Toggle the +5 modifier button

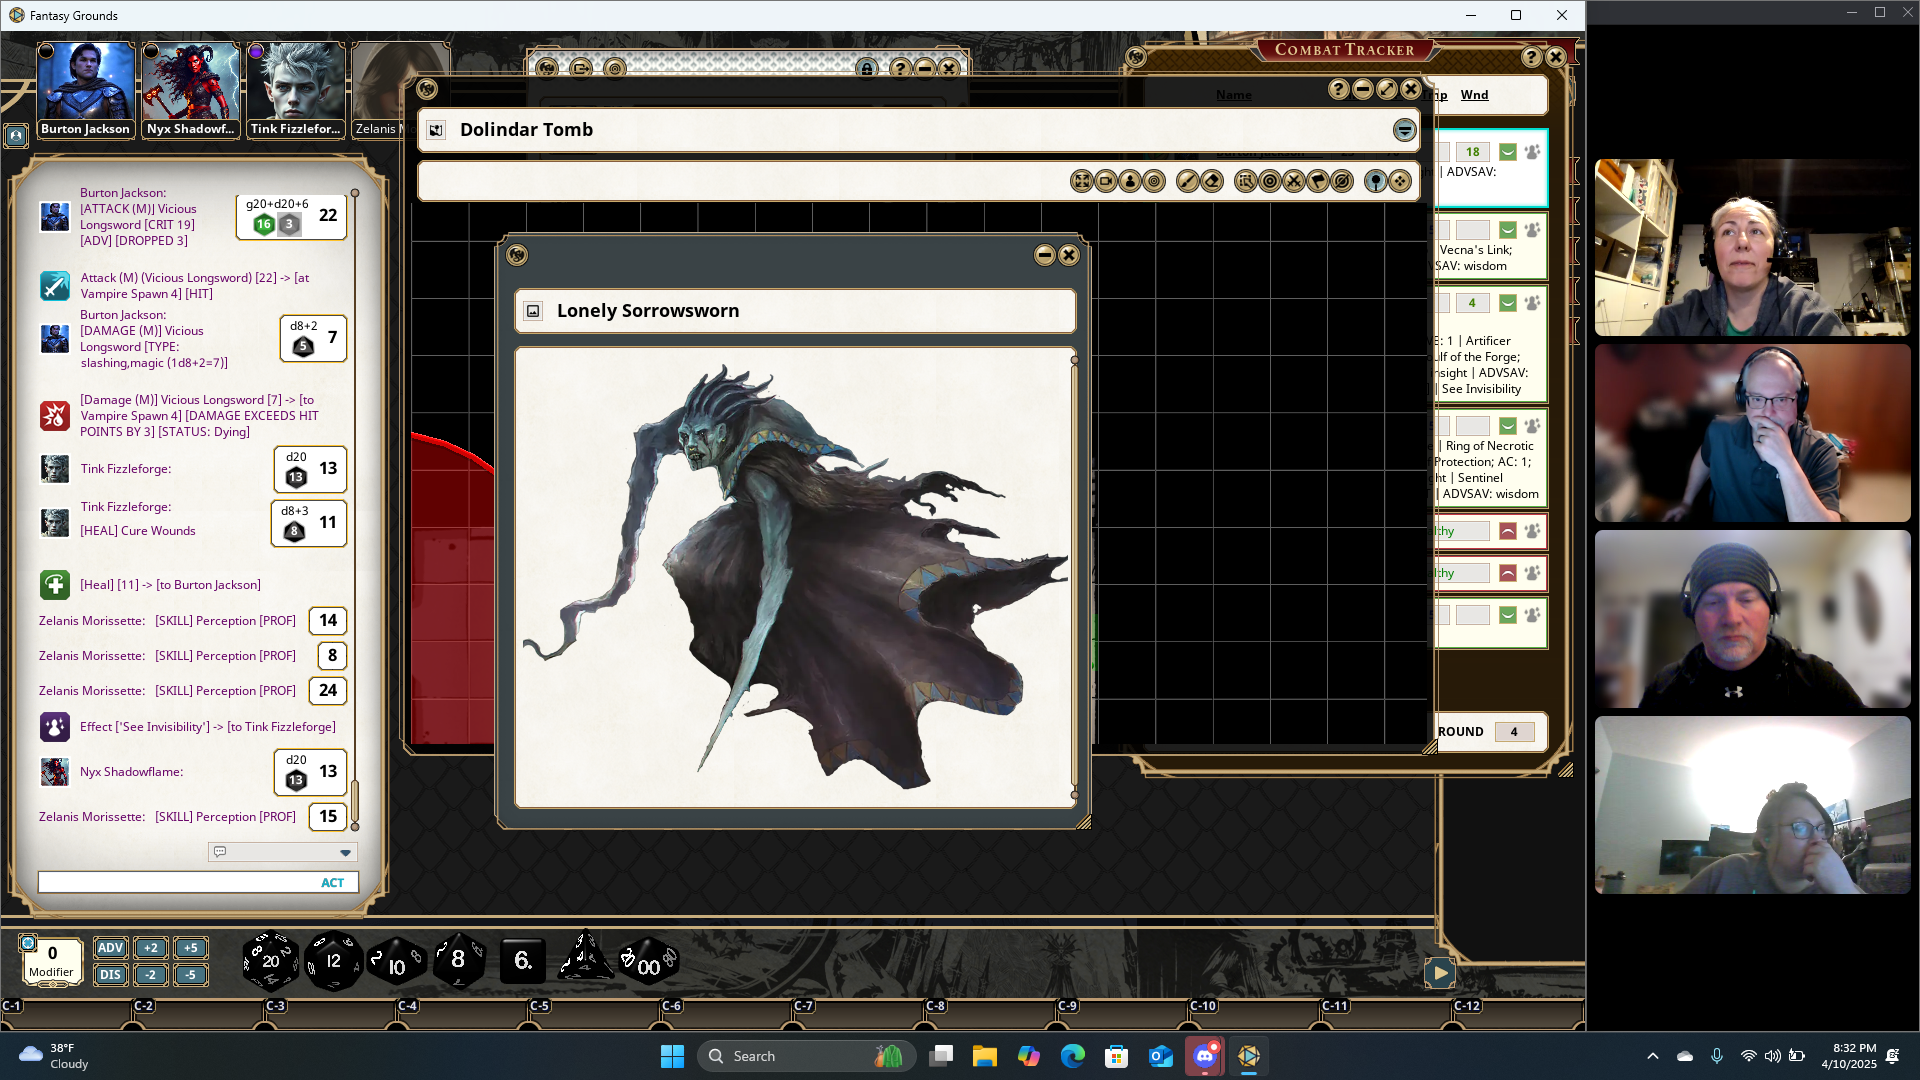[x=190, y=948]
